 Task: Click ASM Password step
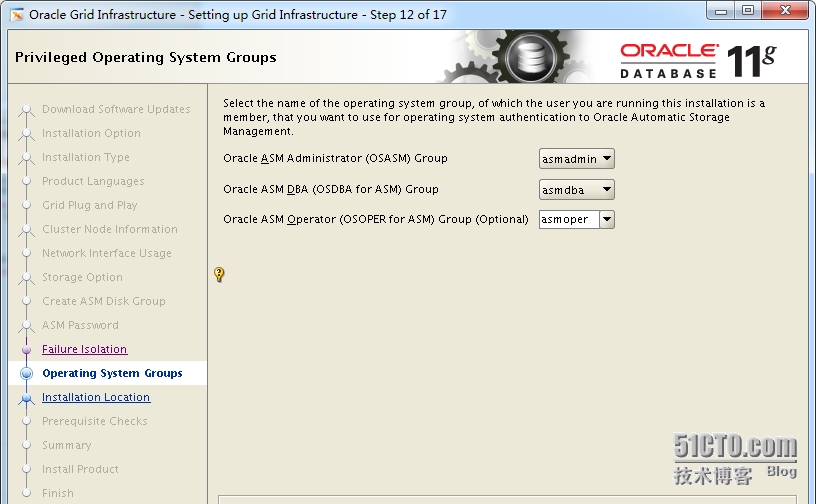point(80,325)
